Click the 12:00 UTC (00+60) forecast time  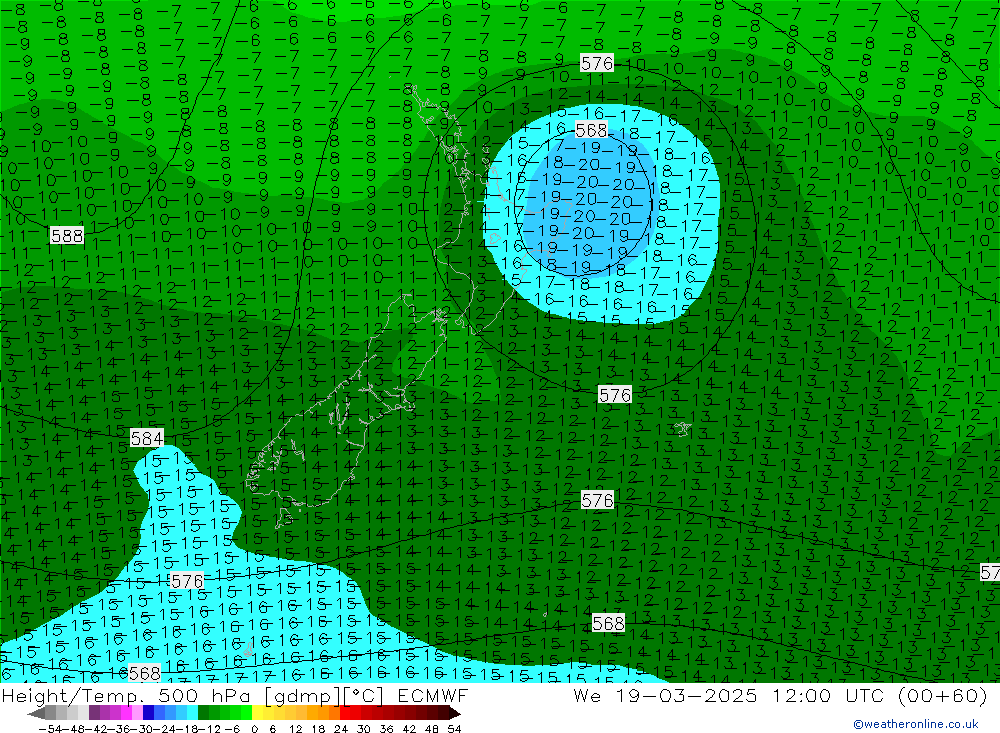click(x=880, y=696)
